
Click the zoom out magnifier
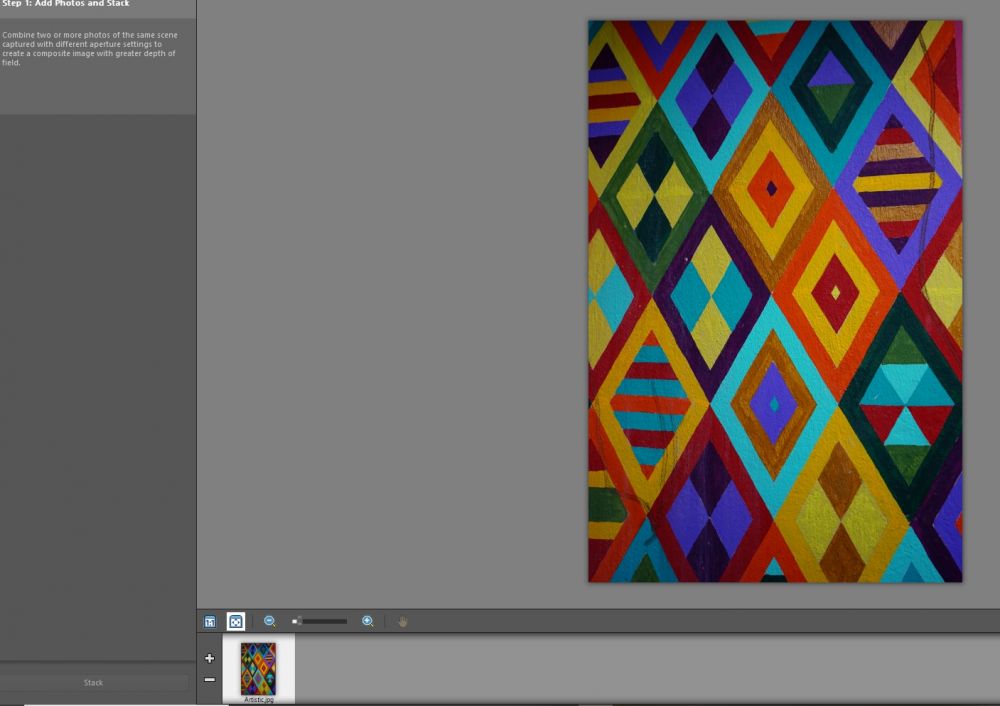[270, 621]
